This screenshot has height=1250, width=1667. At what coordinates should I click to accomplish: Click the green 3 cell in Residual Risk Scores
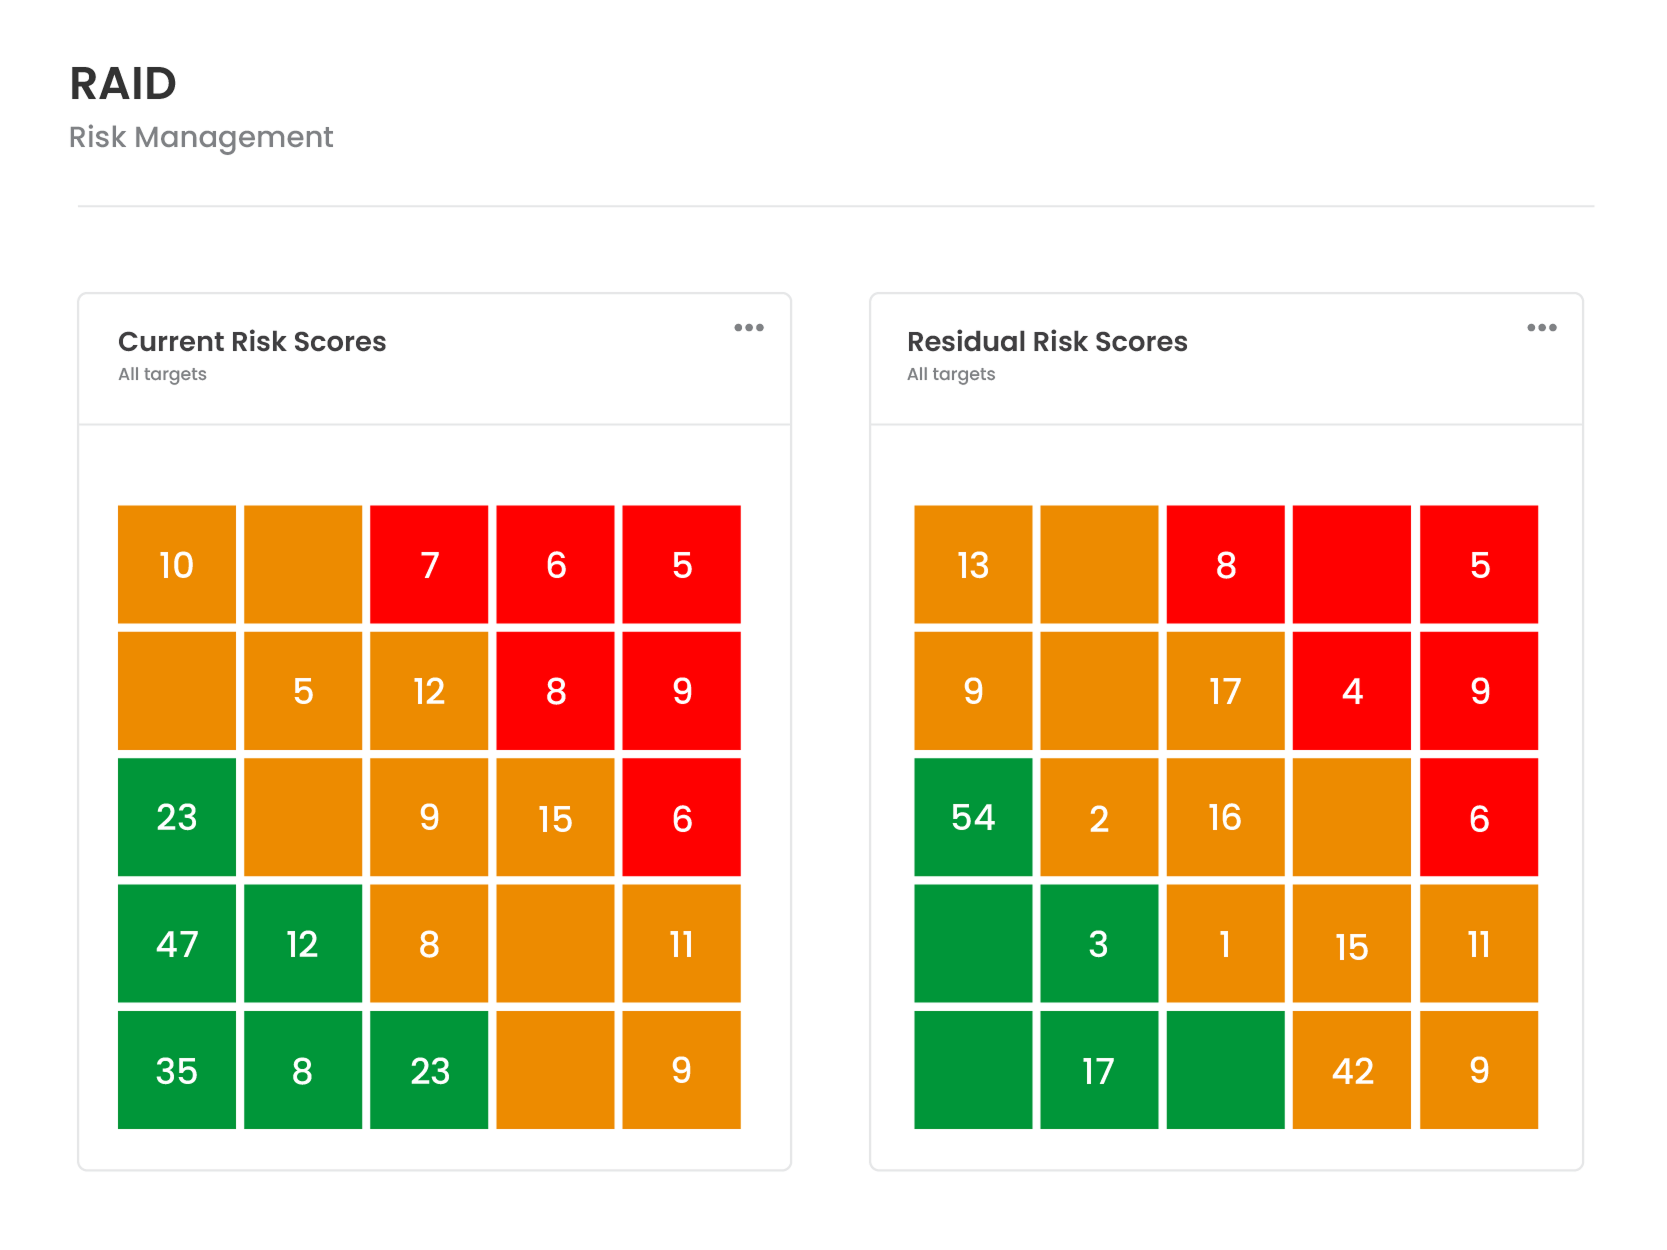pos(1099,943)
